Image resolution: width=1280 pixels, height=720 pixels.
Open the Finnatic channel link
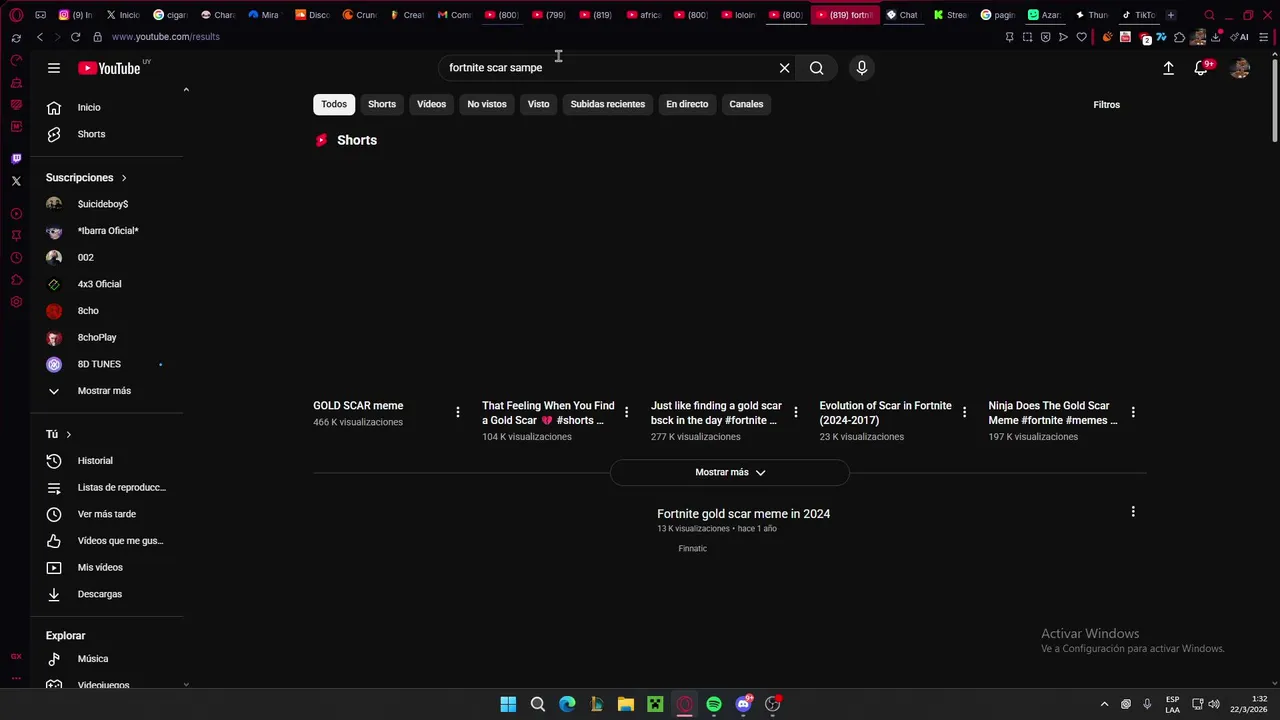click(x=692, y=548)
